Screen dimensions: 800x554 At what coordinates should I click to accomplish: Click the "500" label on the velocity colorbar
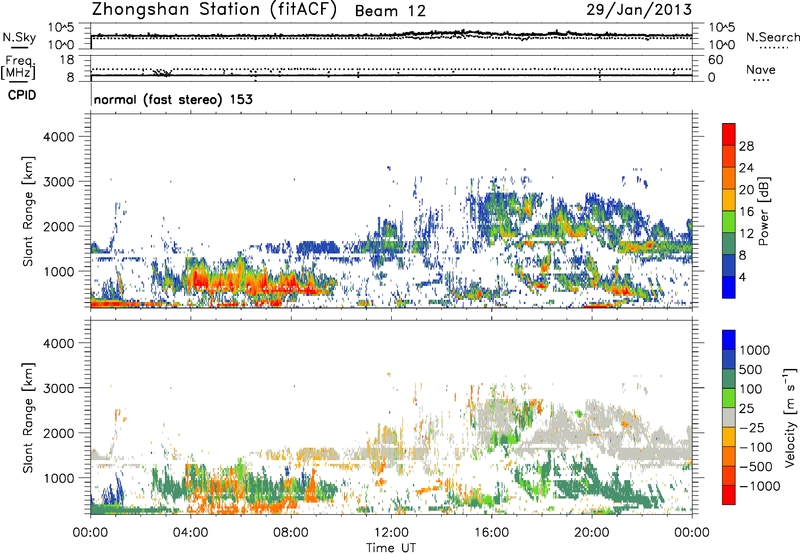(x=751, y=369)
